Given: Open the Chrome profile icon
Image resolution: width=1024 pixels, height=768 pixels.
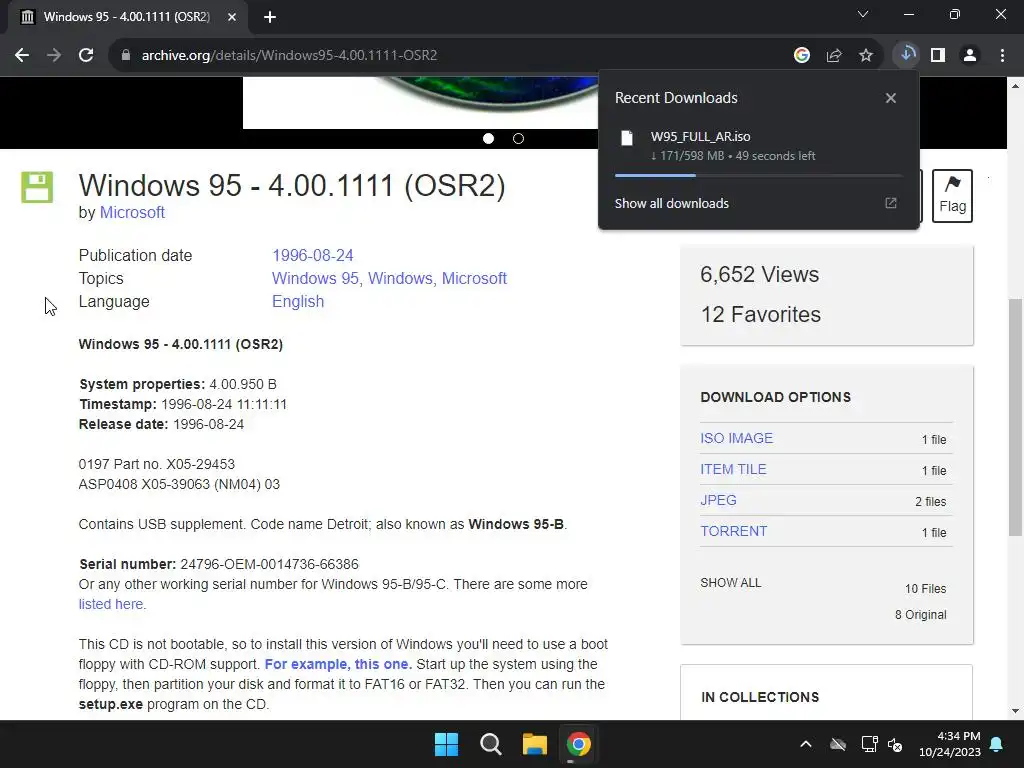Looking at the screenshot, I should [970, 55].
